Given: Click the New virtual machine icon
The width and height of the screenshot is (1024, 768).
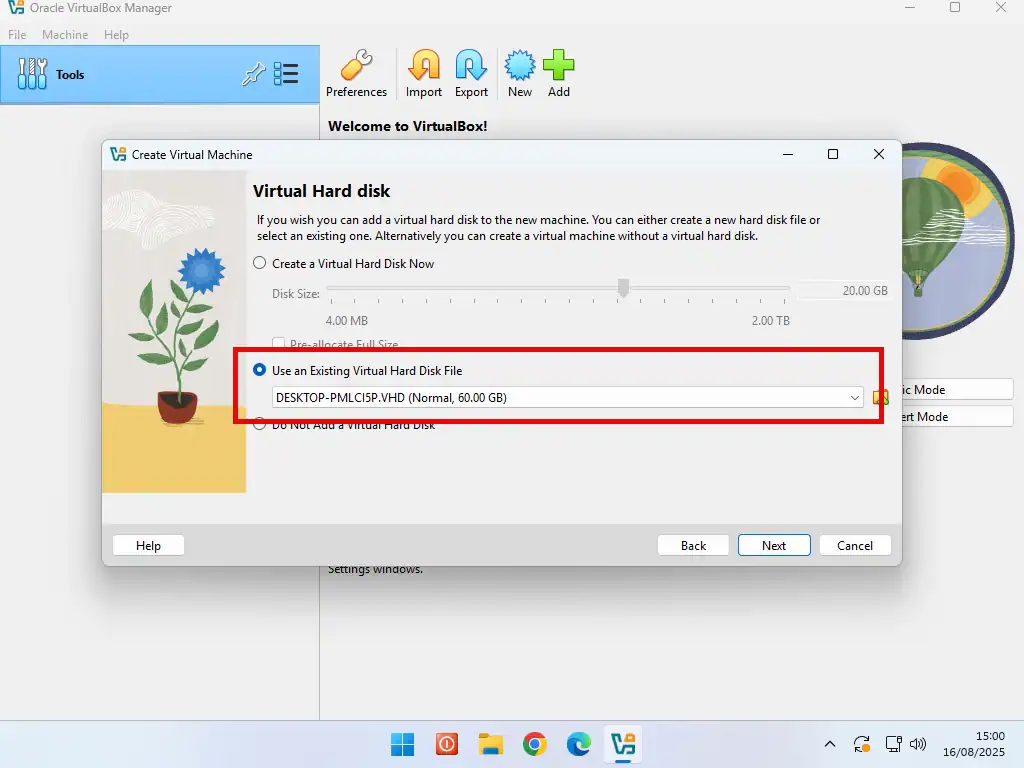Looking at the screenshot, I should point(519,67).
